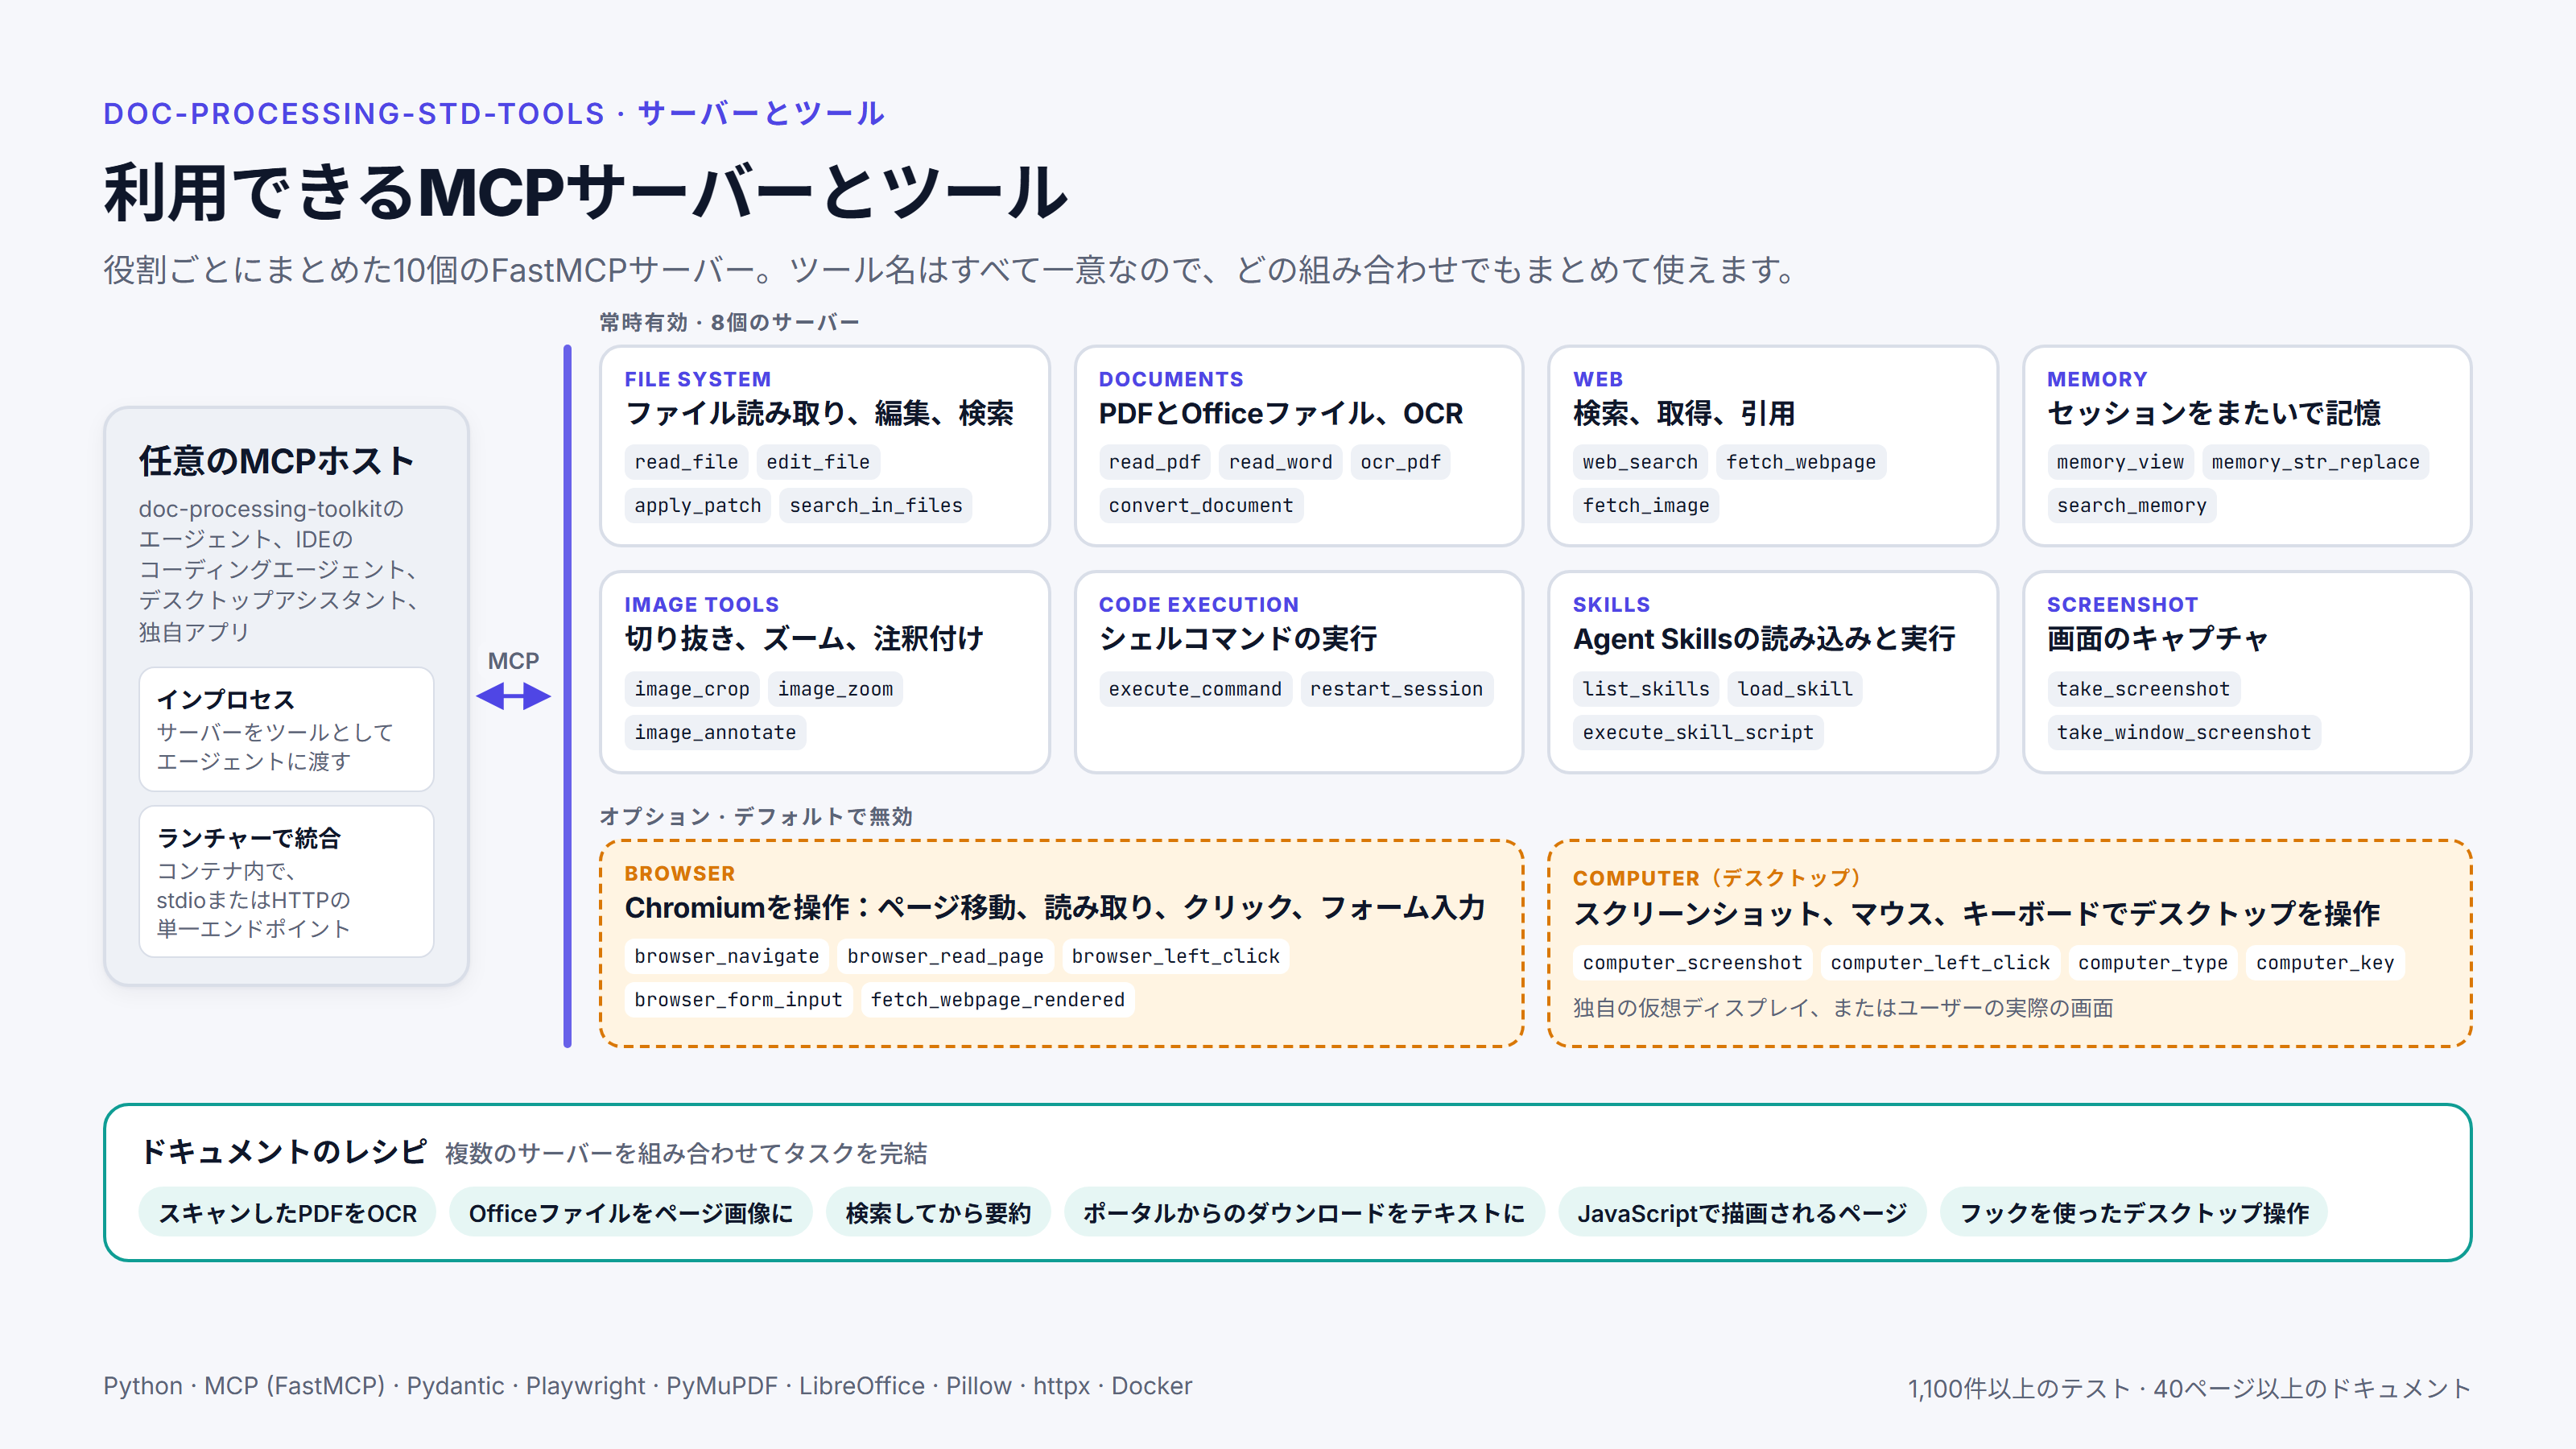Click the read_file tool chip
This screenshot has height=1449, width=2576.
pyautogui.click(x=686, y=462)
